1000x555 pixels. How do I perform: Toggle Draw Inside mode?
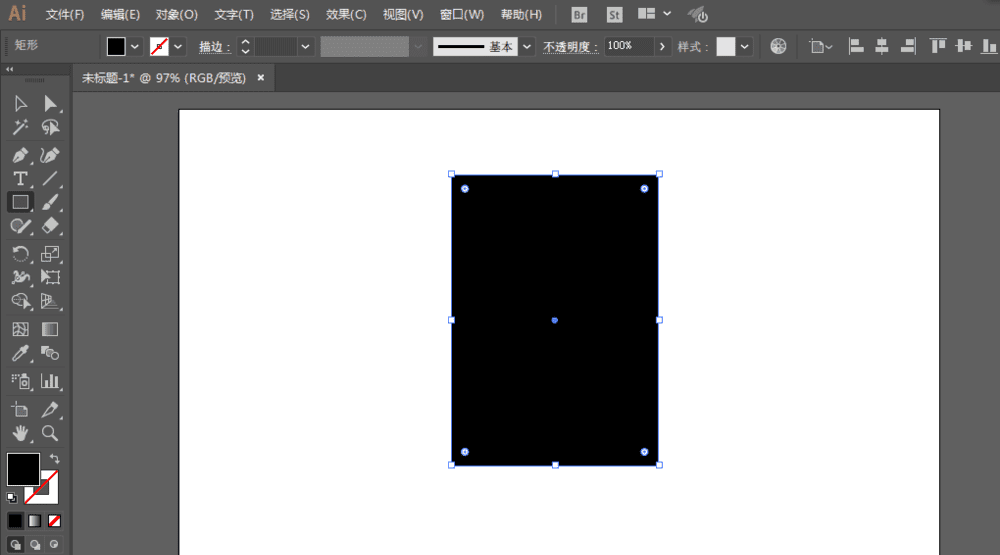point(54,545)
